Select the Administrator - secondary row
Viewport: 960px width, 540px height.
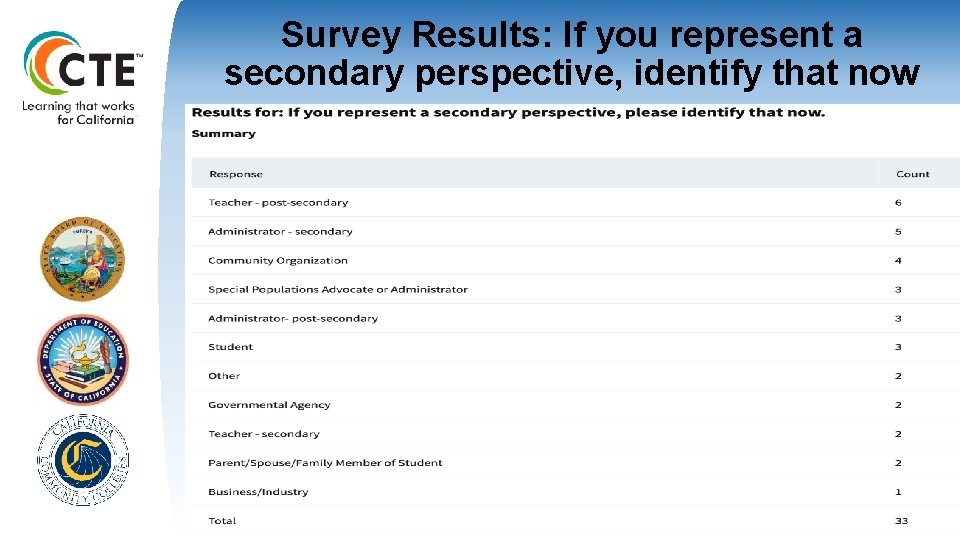point(280,232)
